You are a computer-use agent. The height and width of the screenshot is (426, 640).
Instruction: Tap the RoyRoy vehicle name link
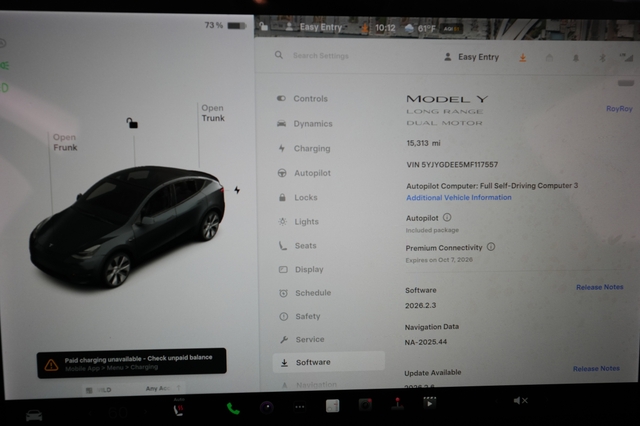(x=619, y=109)
